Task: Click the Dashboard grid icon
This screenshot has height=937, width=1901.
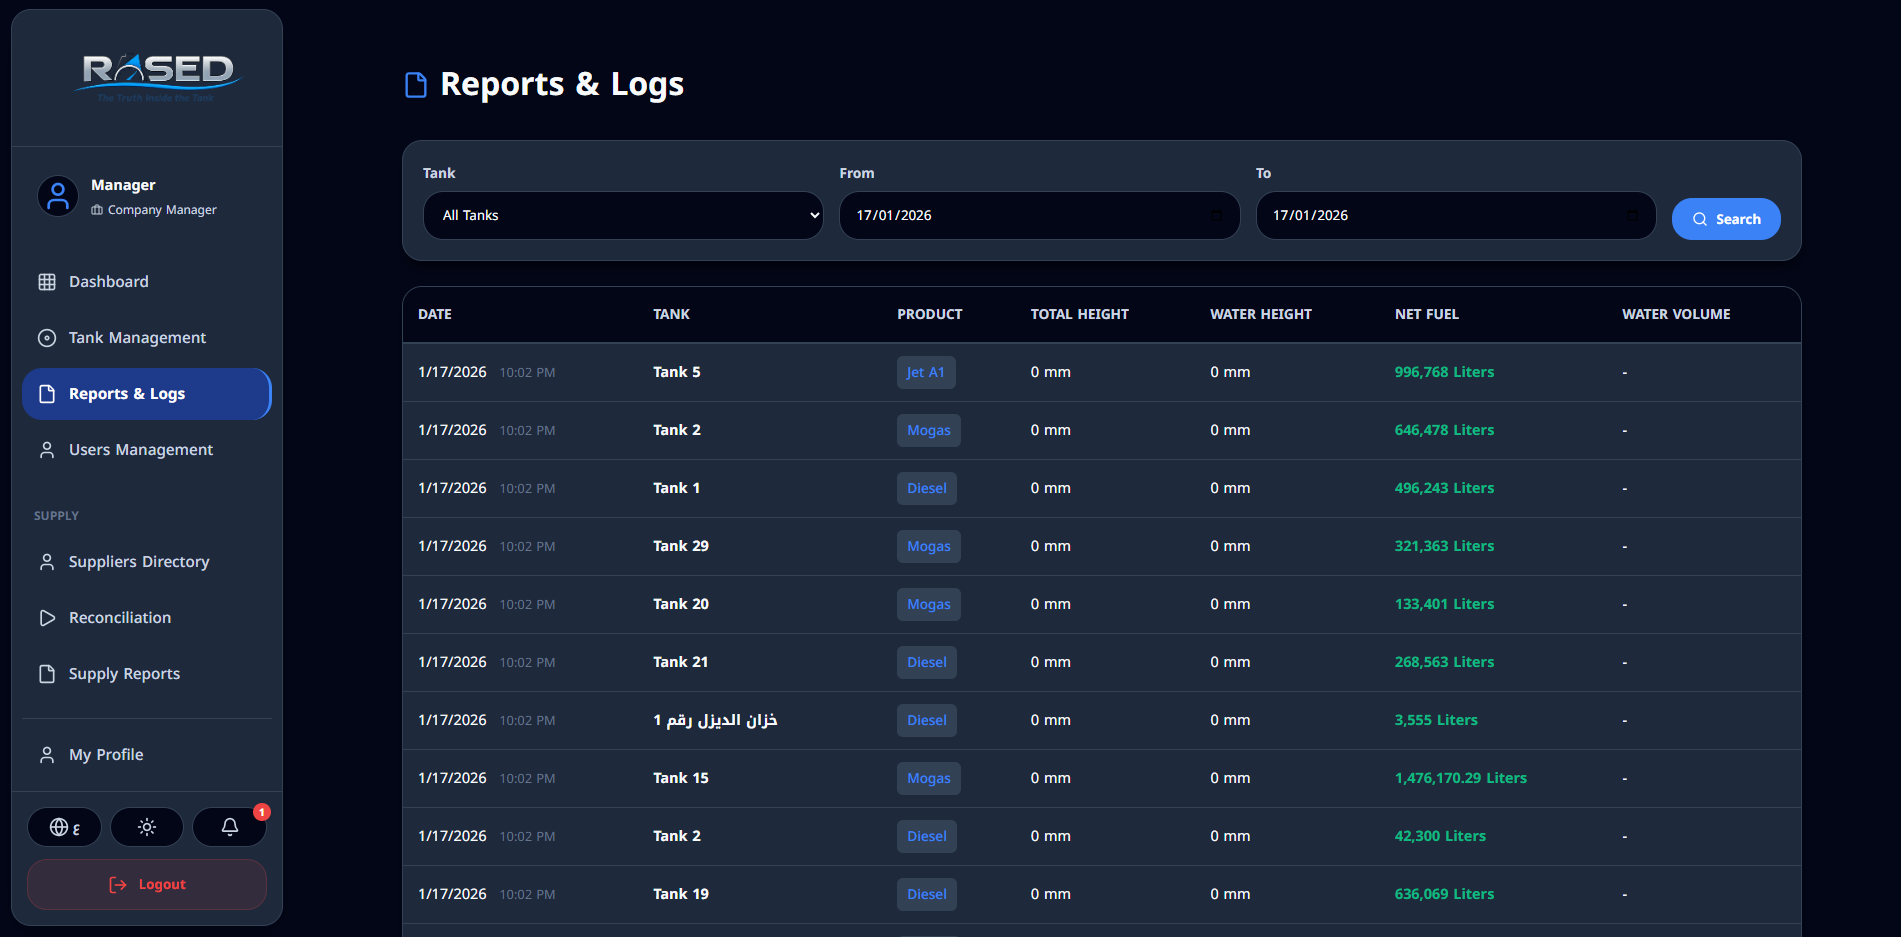Action: tap(47, 282)
